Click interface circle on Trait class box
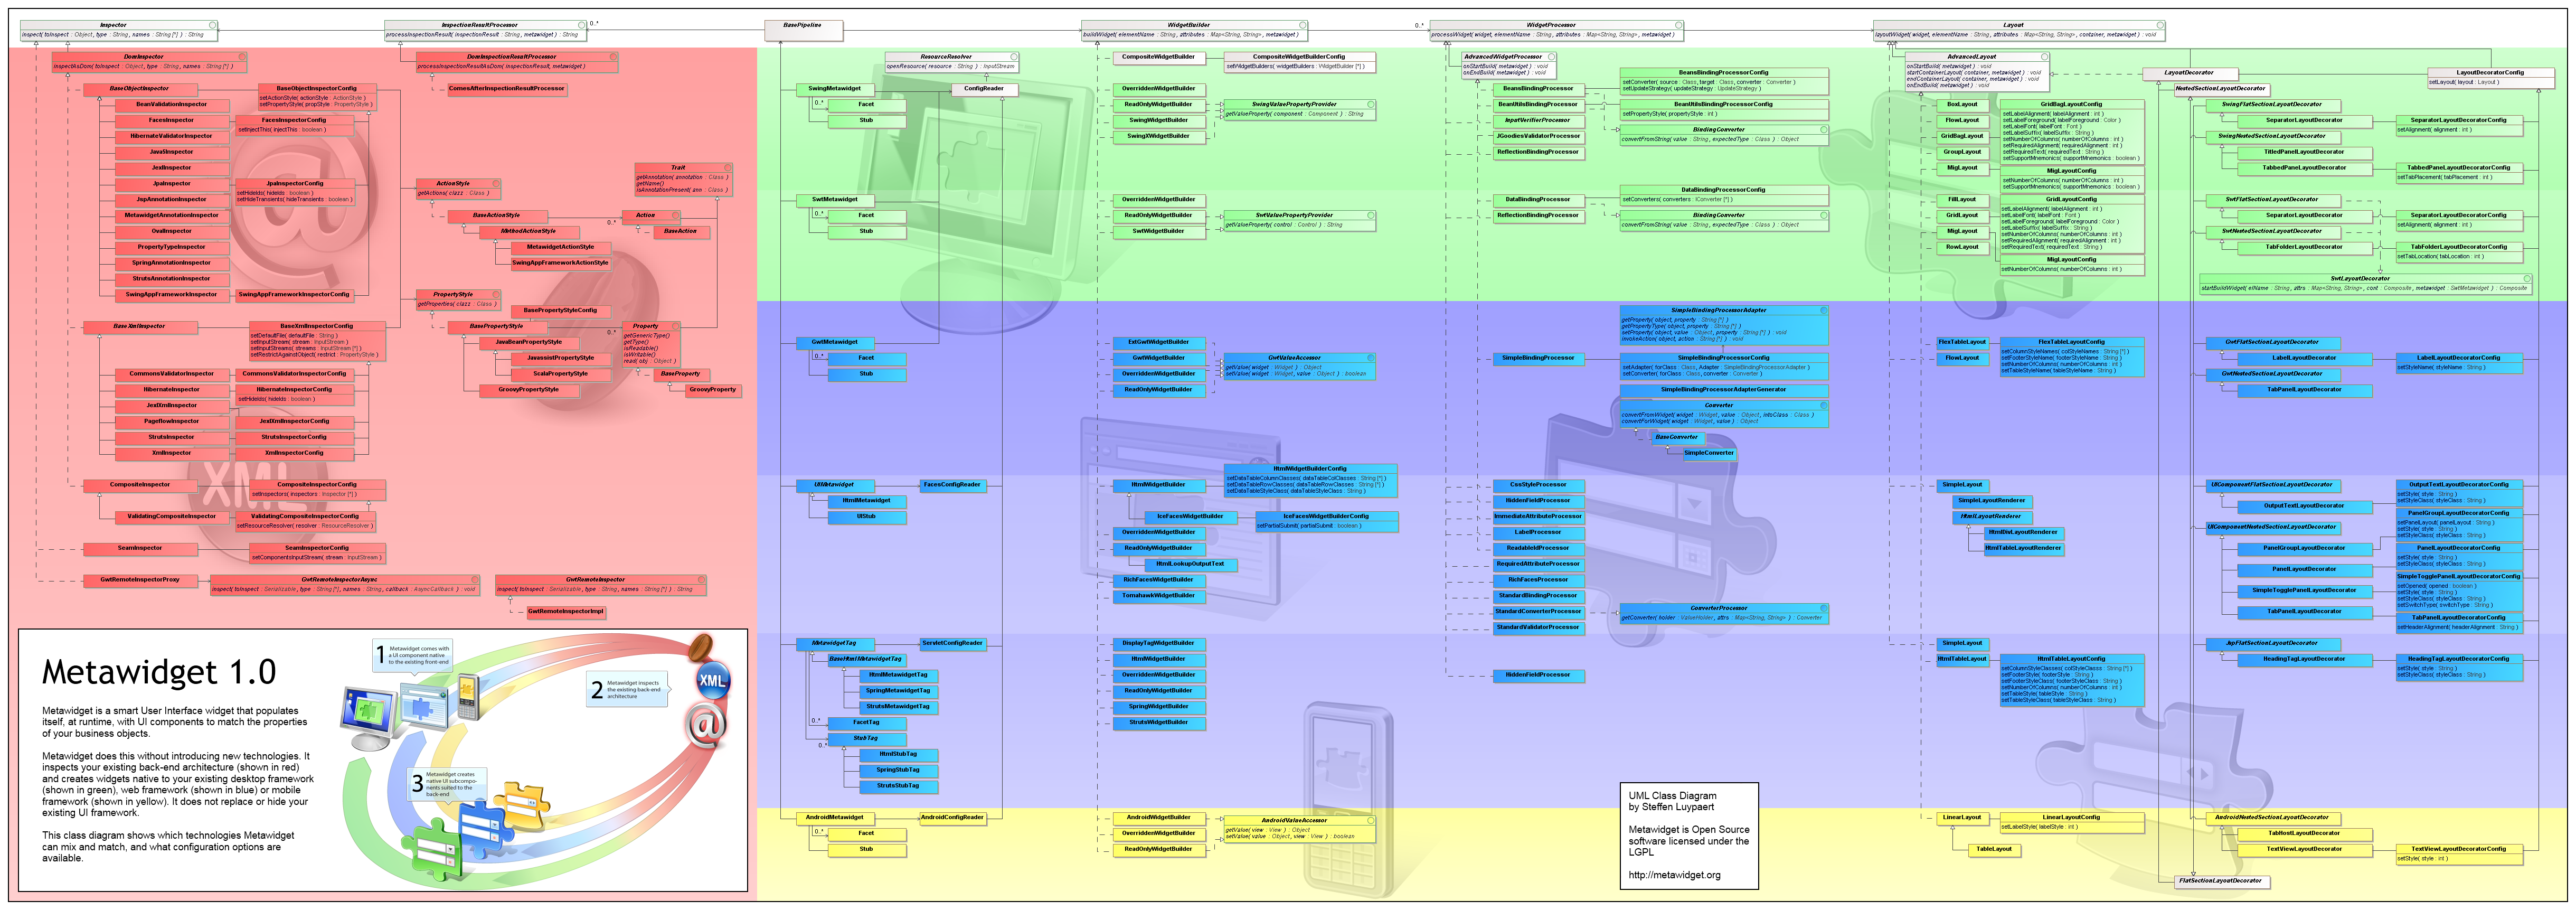2576x910 pixels. [727, 168]
